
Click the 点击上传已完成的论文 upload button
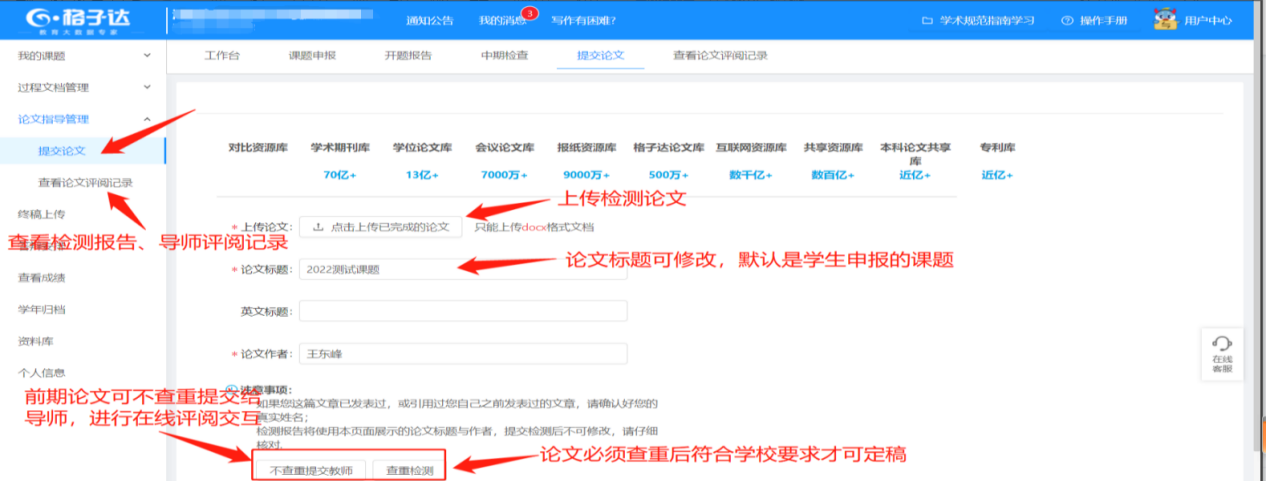point(381,227)
